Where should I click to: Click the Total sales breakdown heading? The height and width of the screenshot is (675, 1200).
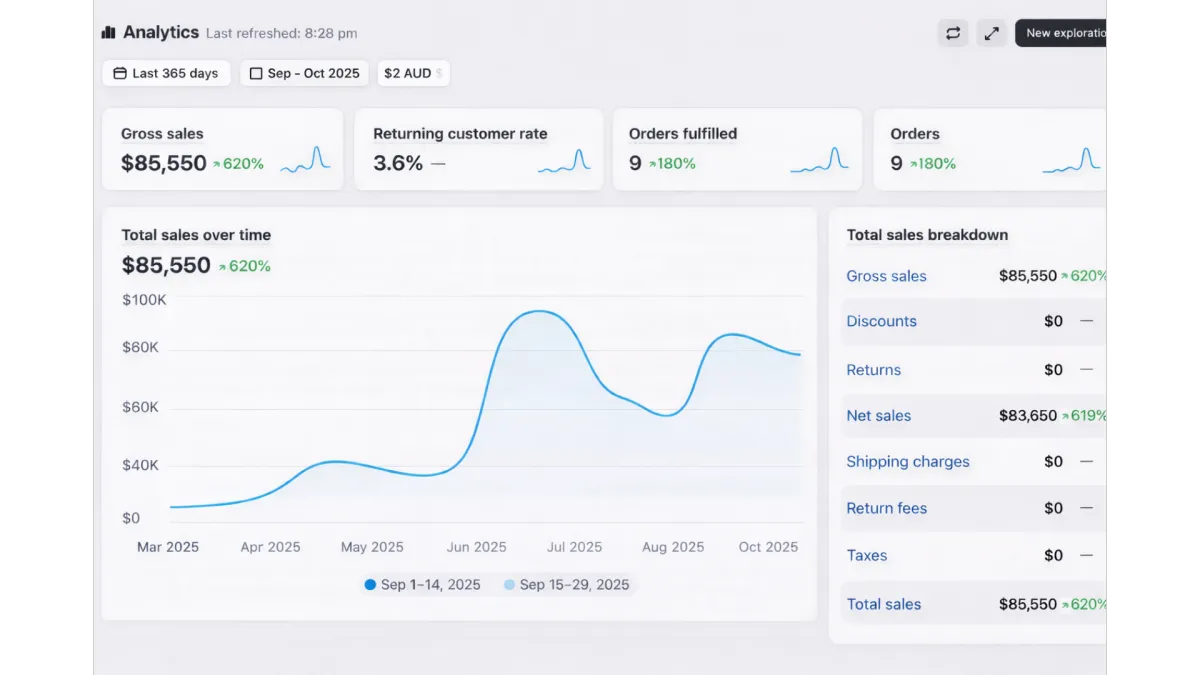[927, 235]
